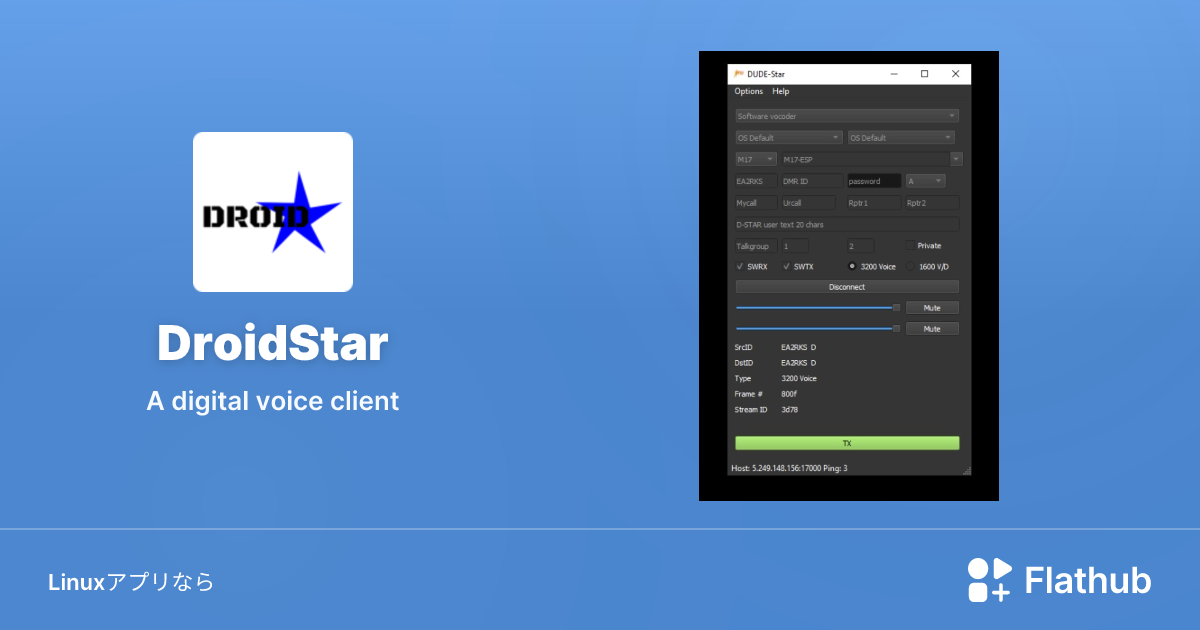Screen dimensions: 1200x630
Task: Open the Software vocoder dropdown
Action: (847, 115)
